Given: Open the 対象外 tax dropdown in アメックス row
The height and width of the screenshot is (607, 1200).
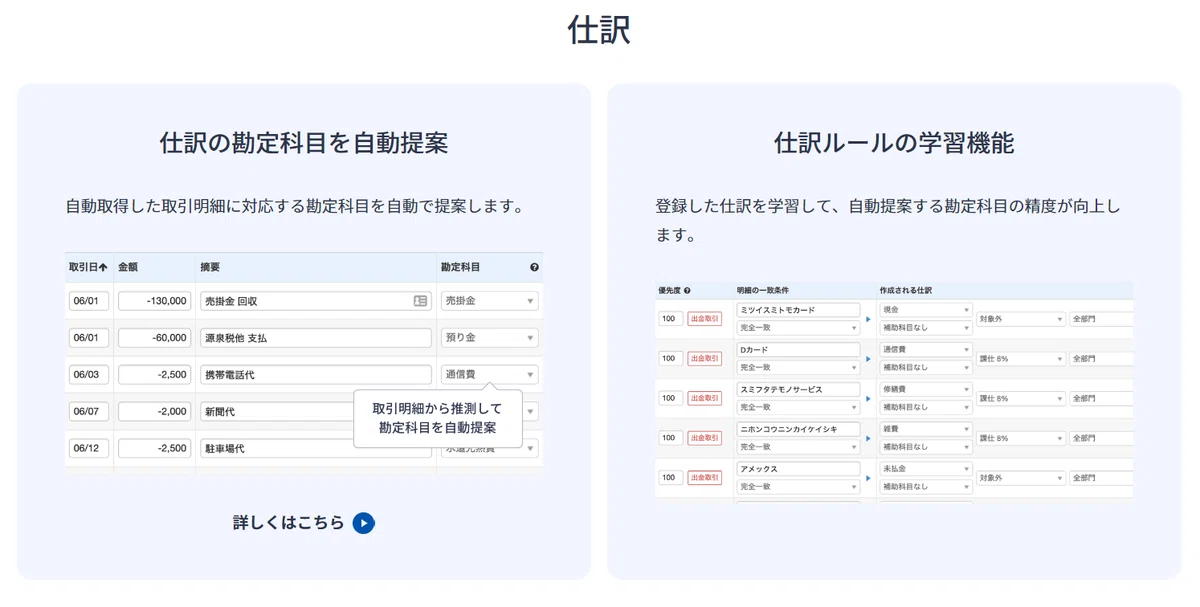Looking at the screenshot, I should click(x=1021, y=478).
